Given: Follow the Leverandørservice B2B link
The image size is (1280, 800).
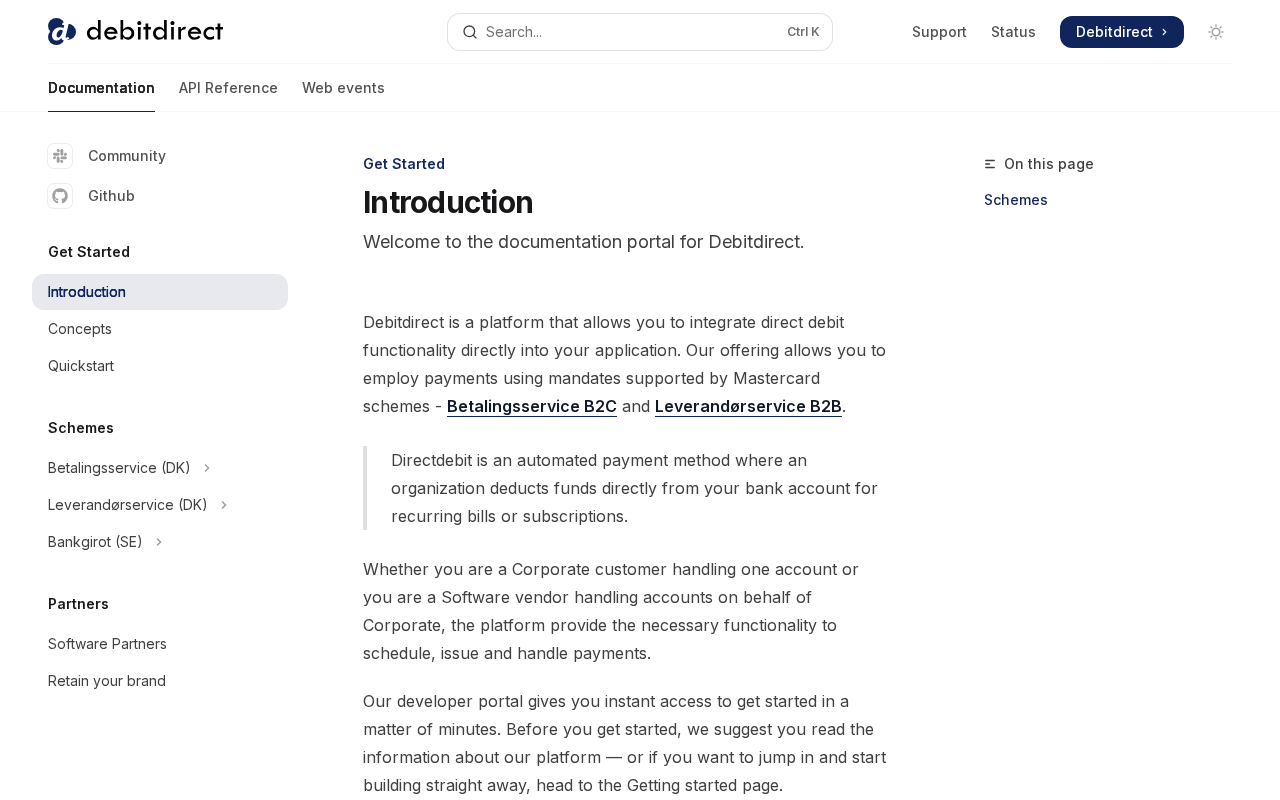Looking at the screenshot, I should pyautogui.click(x=748, y=406).
